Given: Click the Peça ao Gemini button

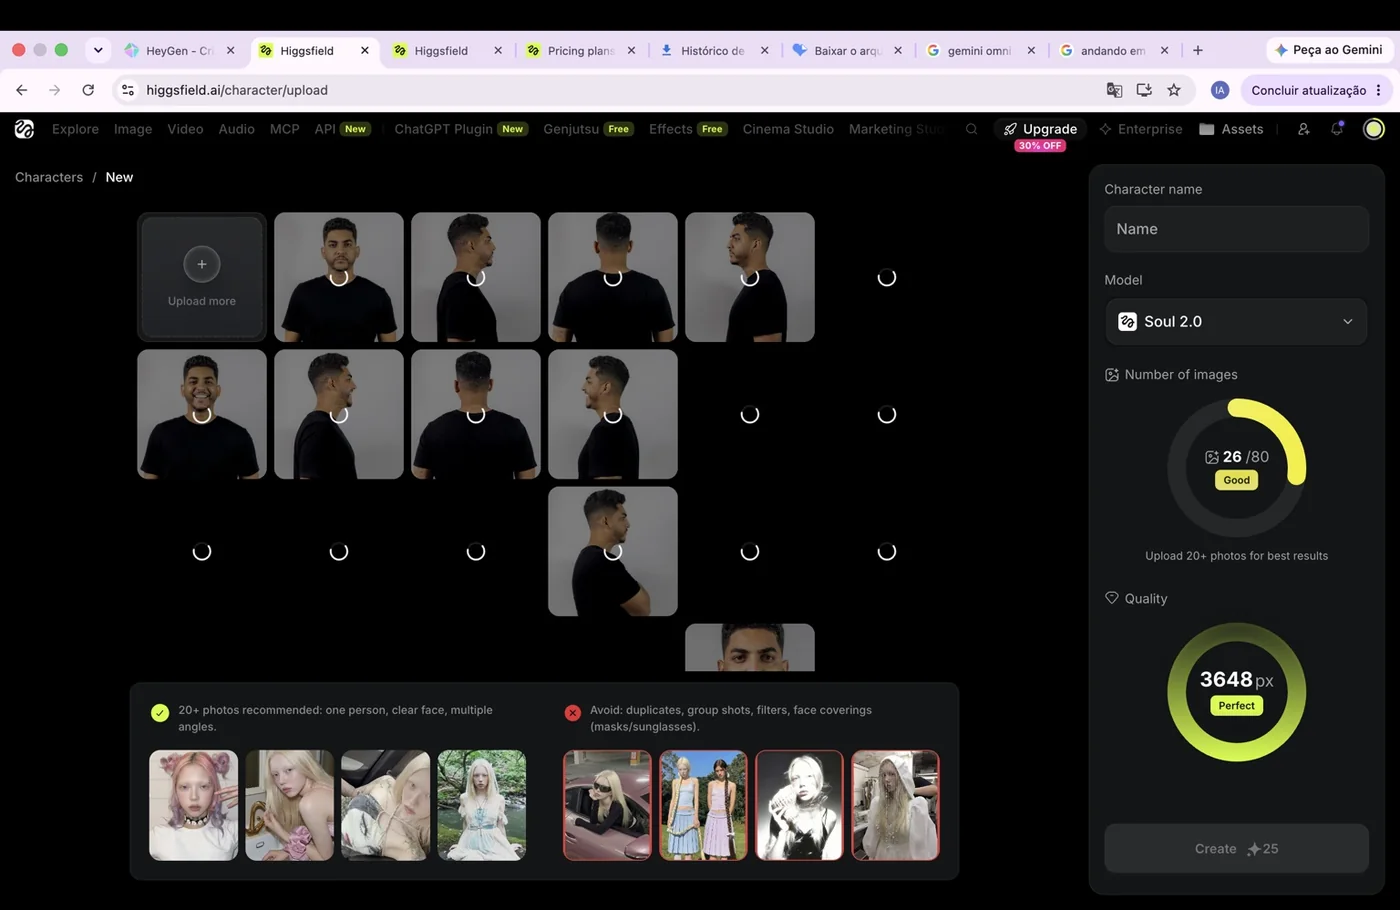Looking at the screenshot, I should [x=1328, y=50].
